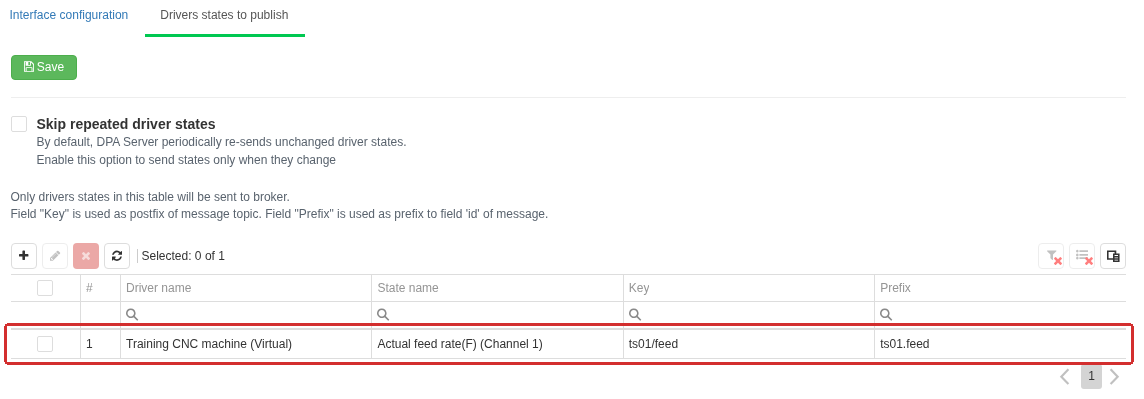Click the red delete X icon
Screen dimensions: 1144x399
(85, 256)
